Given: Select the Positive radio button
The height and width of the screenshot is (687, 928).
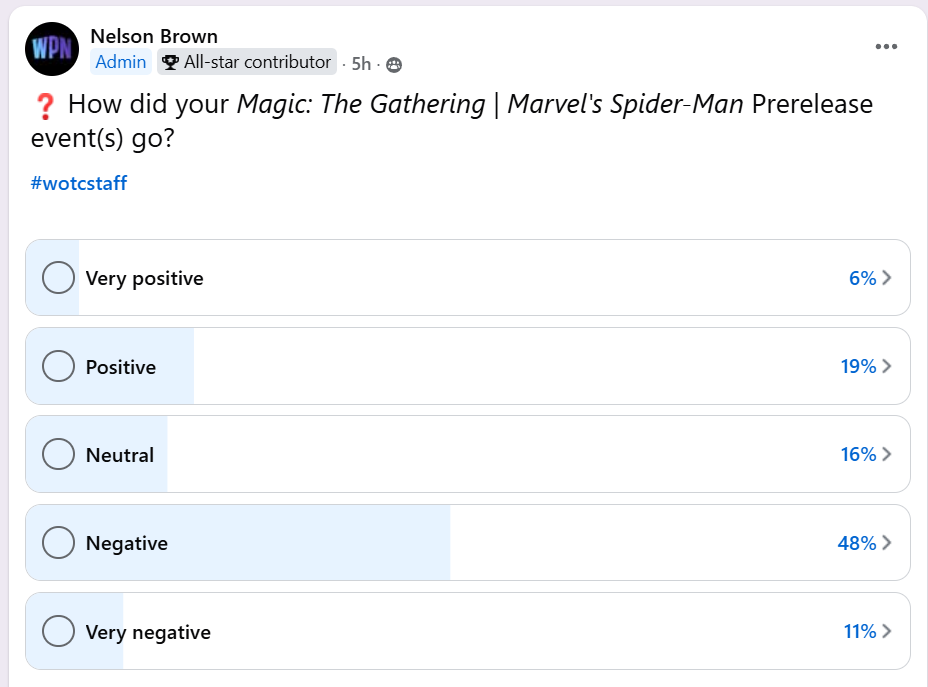Looking at the screenshot, I should pyautogui.click(x=59, y=367).
